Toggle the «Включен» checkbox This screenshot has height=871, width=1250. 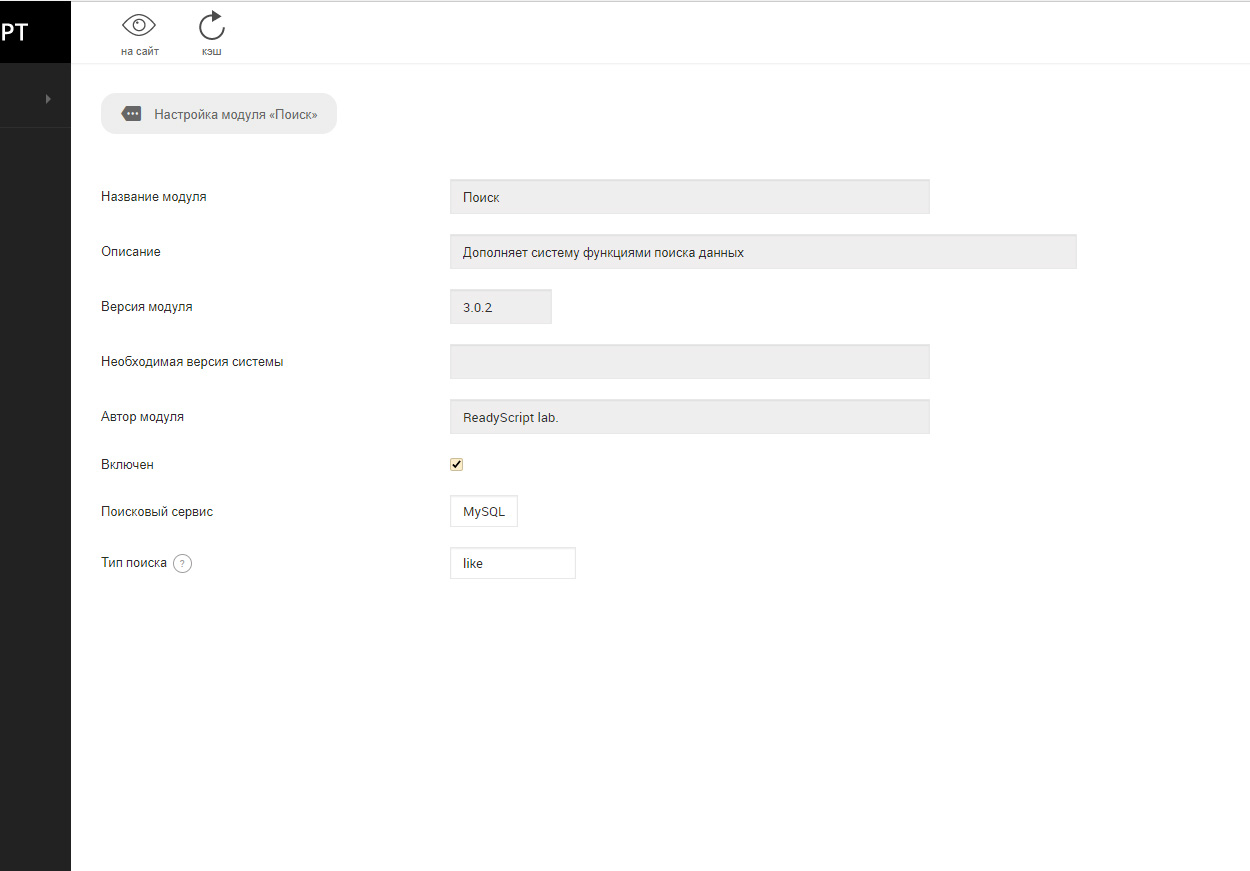pyautogui.click(x=457, y=465)
